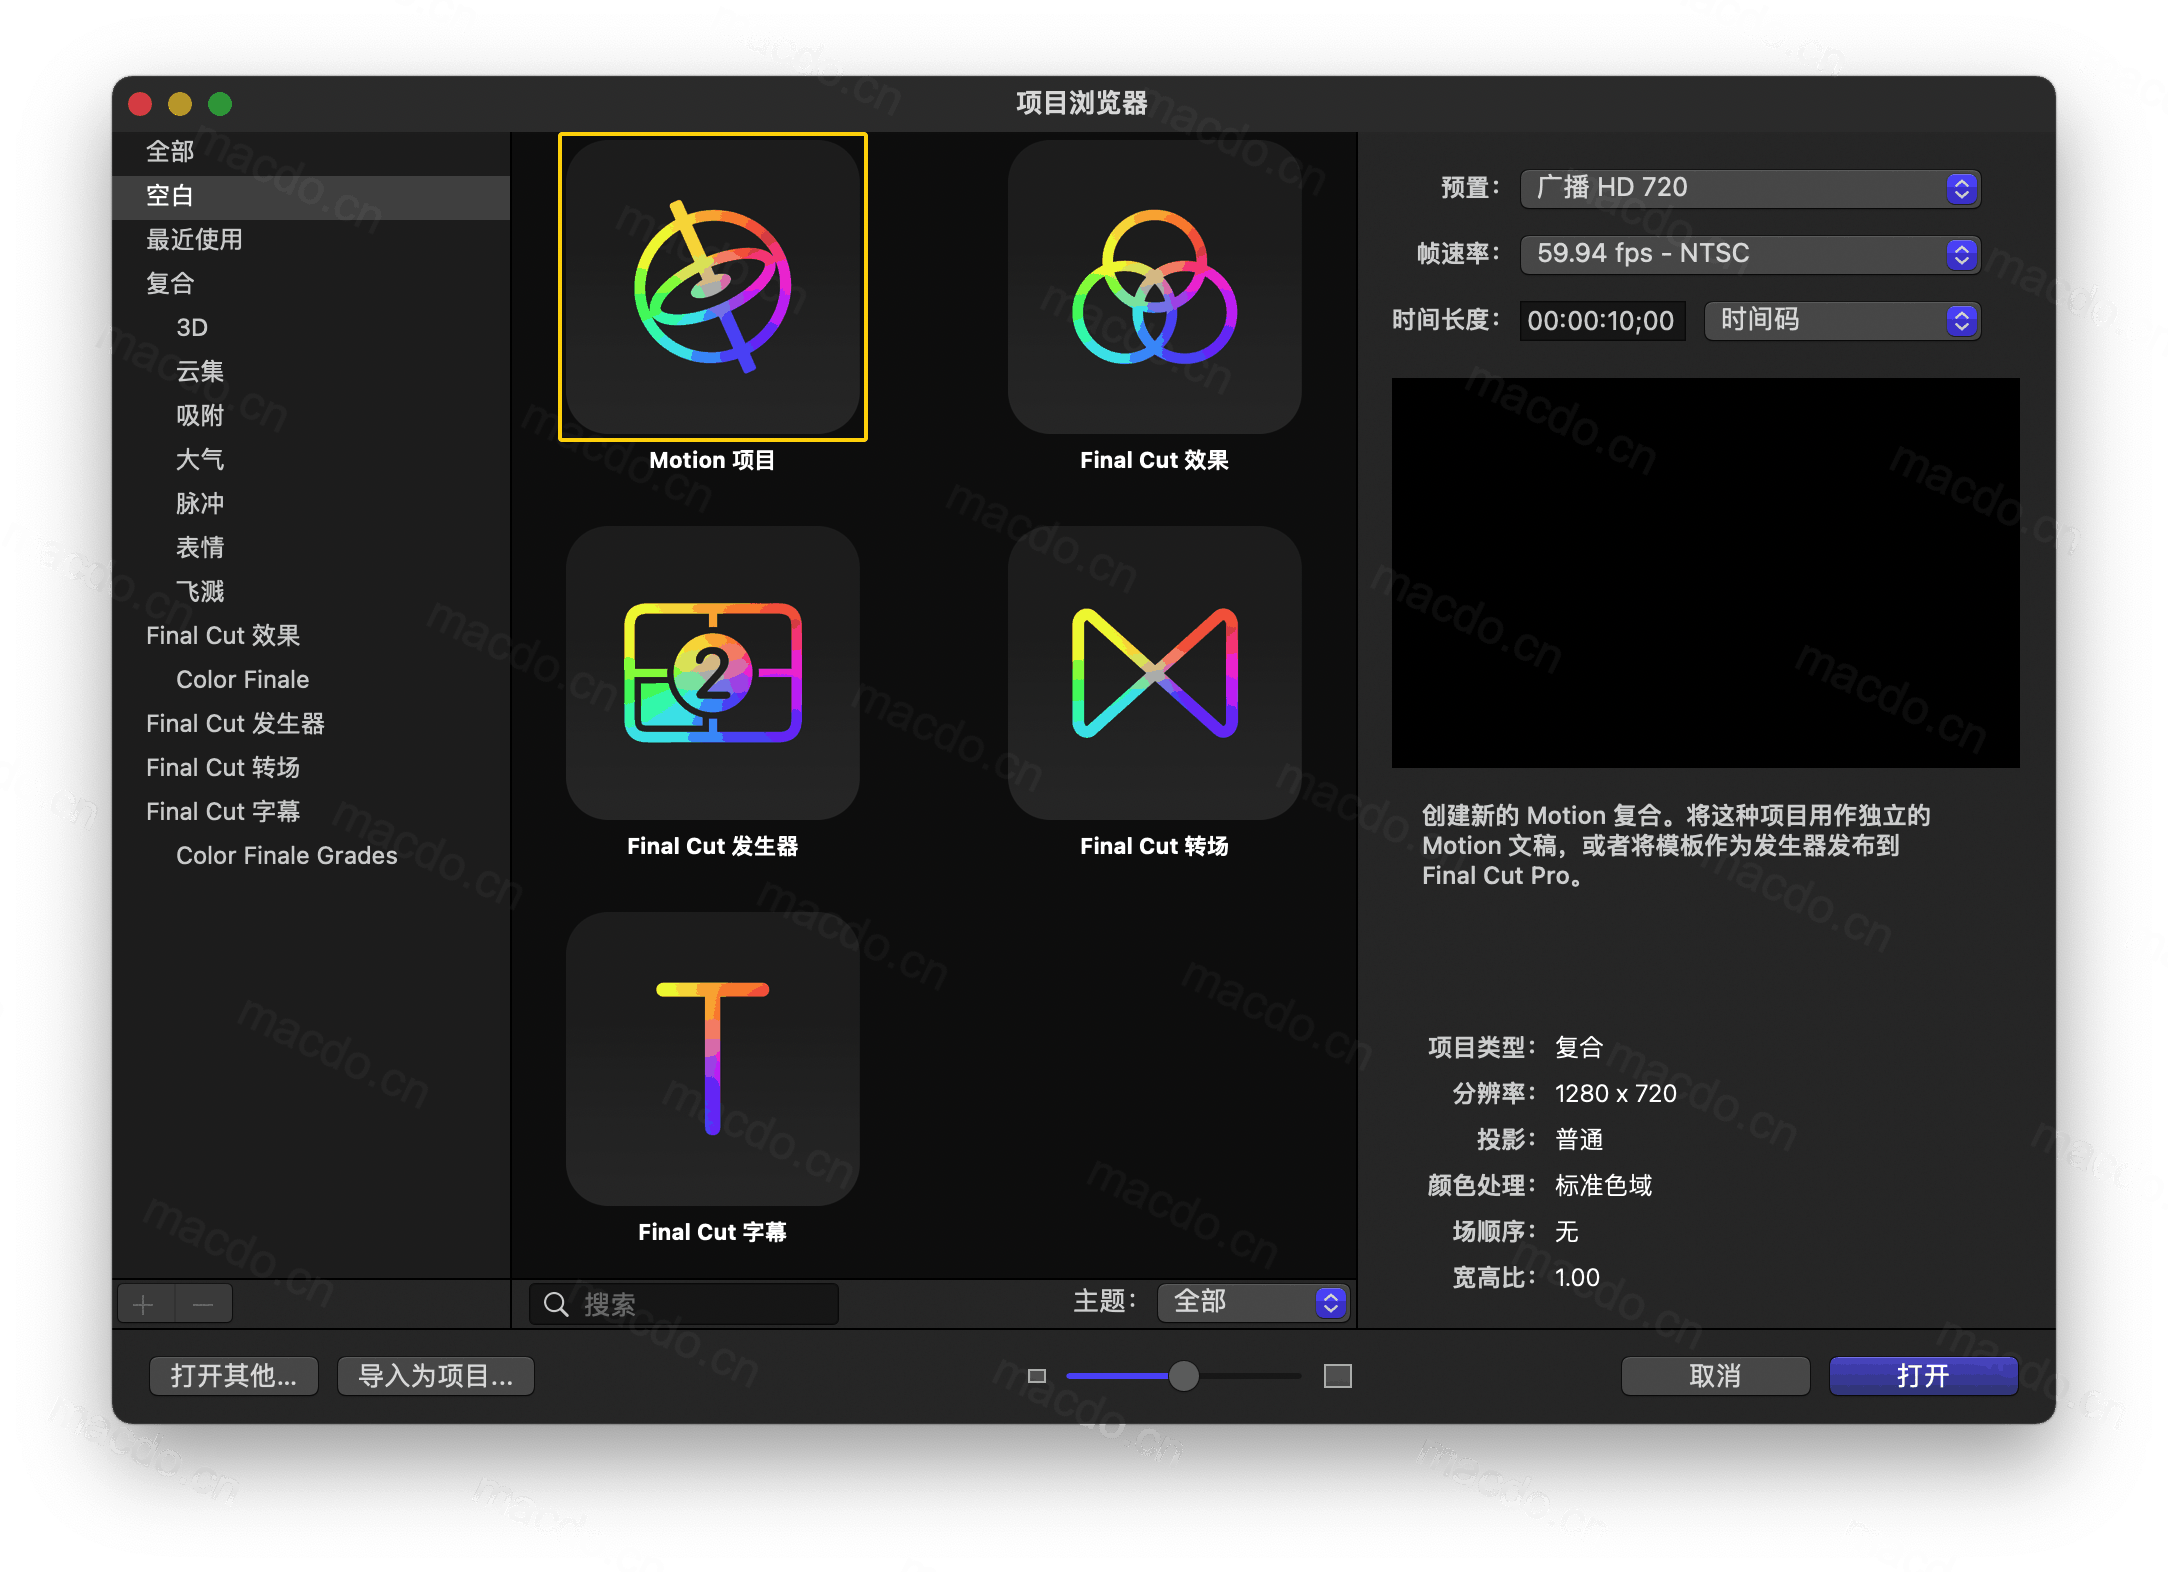Select 最近使用 in the sidebar
This screenshot has height=1572, width=2168.
(311, 240)
